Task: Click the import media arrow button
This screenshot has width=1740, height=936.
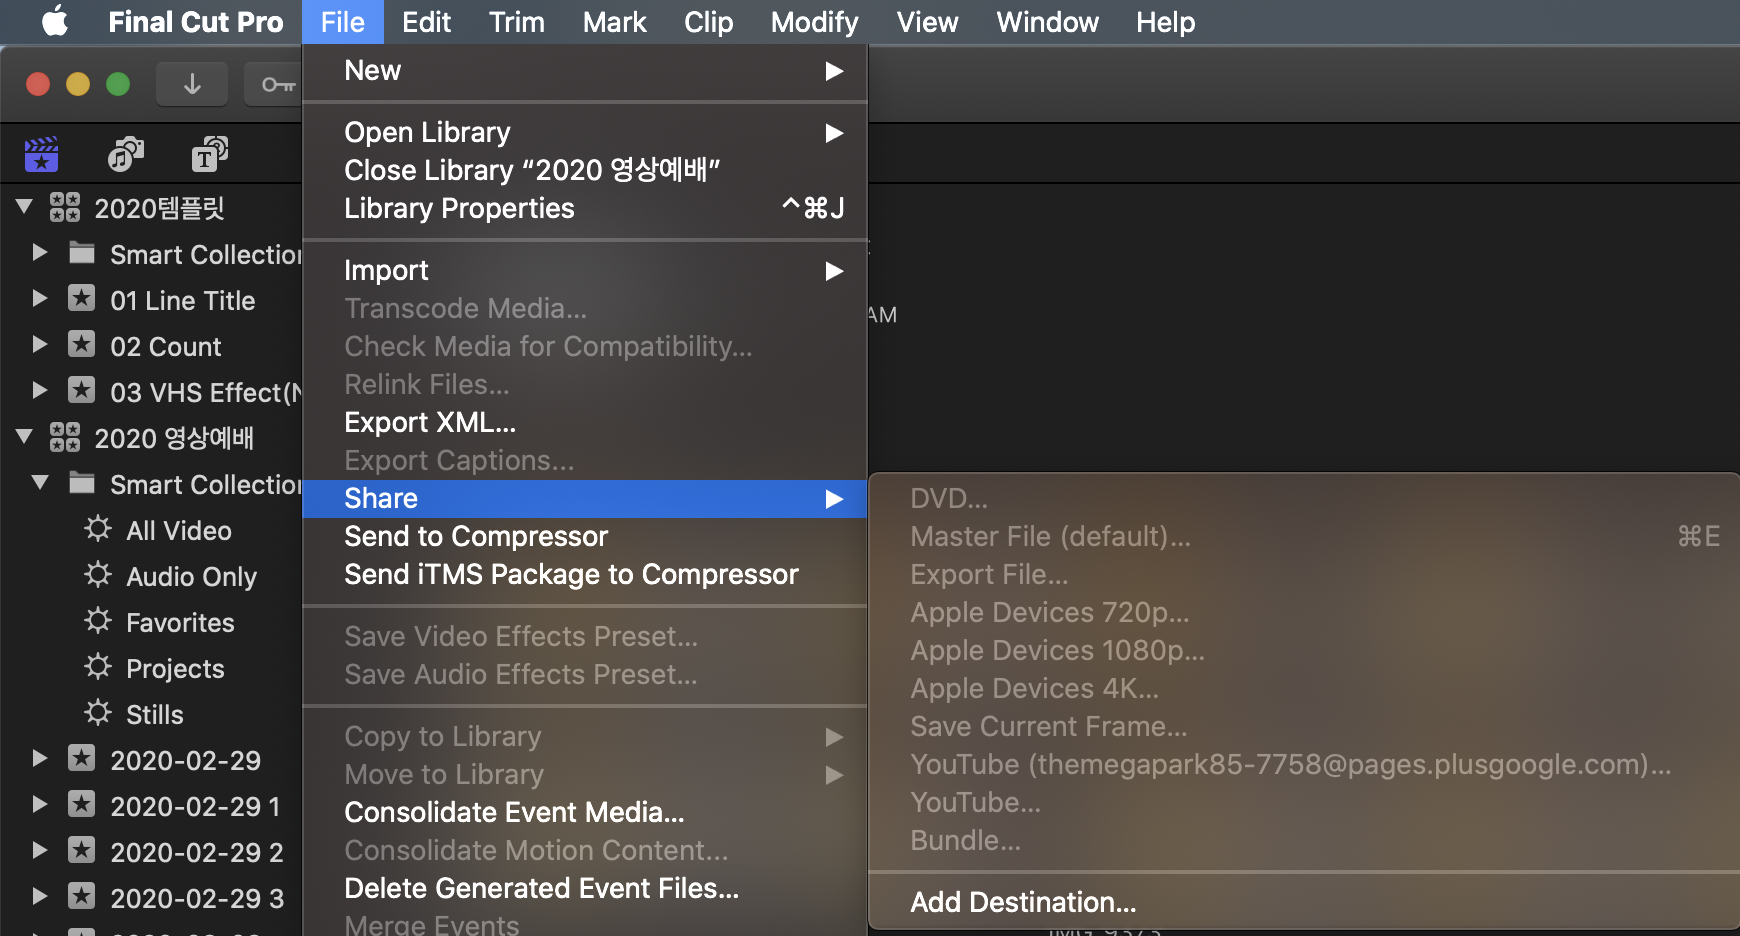Action: pyautogui.click(x=192, y=84)
